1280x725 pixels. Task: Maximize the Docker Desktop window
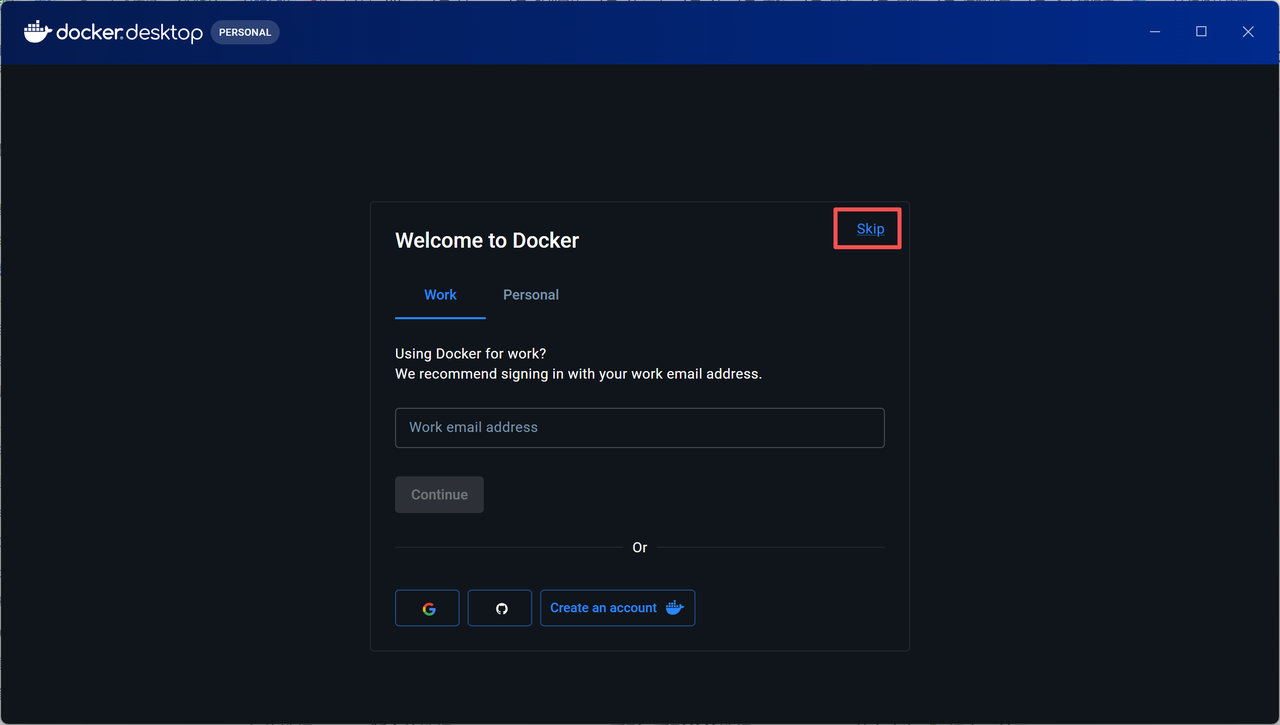[1201, 32]
